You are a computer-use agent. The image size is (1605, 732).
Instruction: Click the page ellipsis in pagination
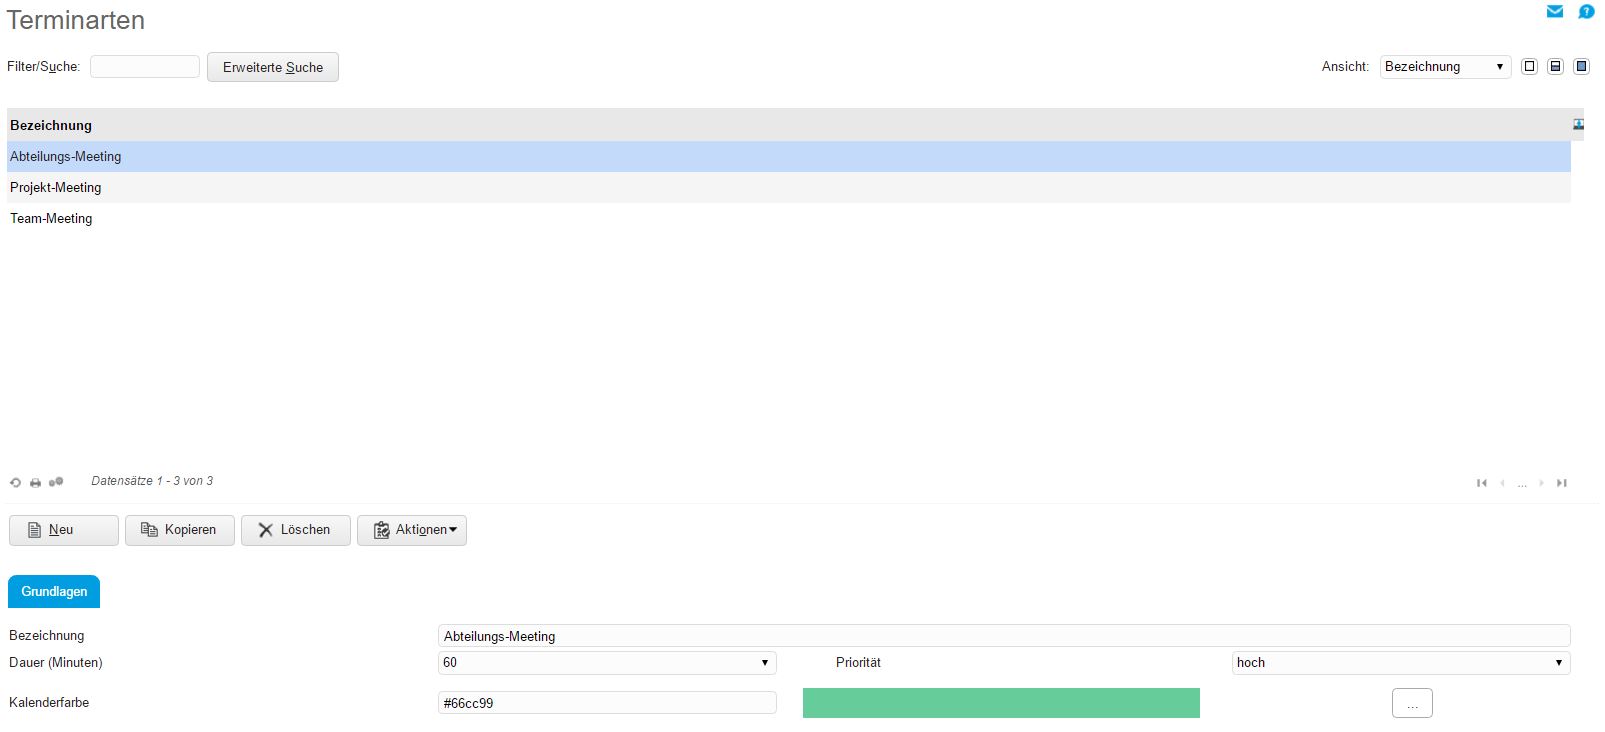1522,484
